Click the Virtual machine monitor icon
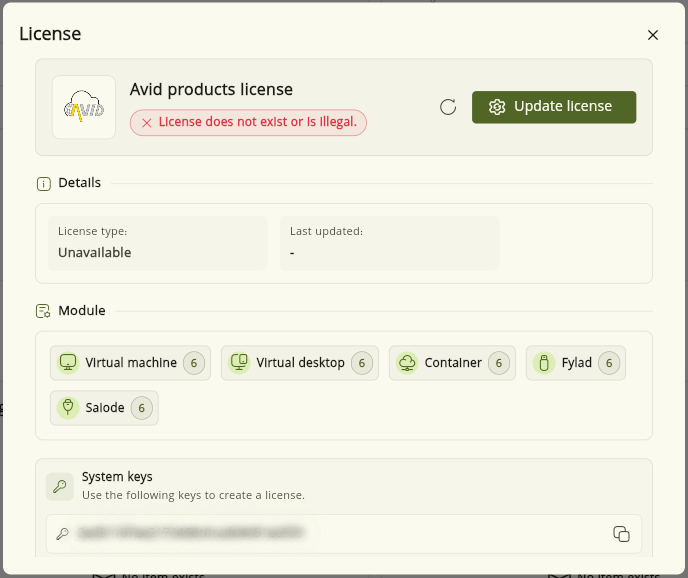This screenshot has height=578, width=688. click(68, 363)
